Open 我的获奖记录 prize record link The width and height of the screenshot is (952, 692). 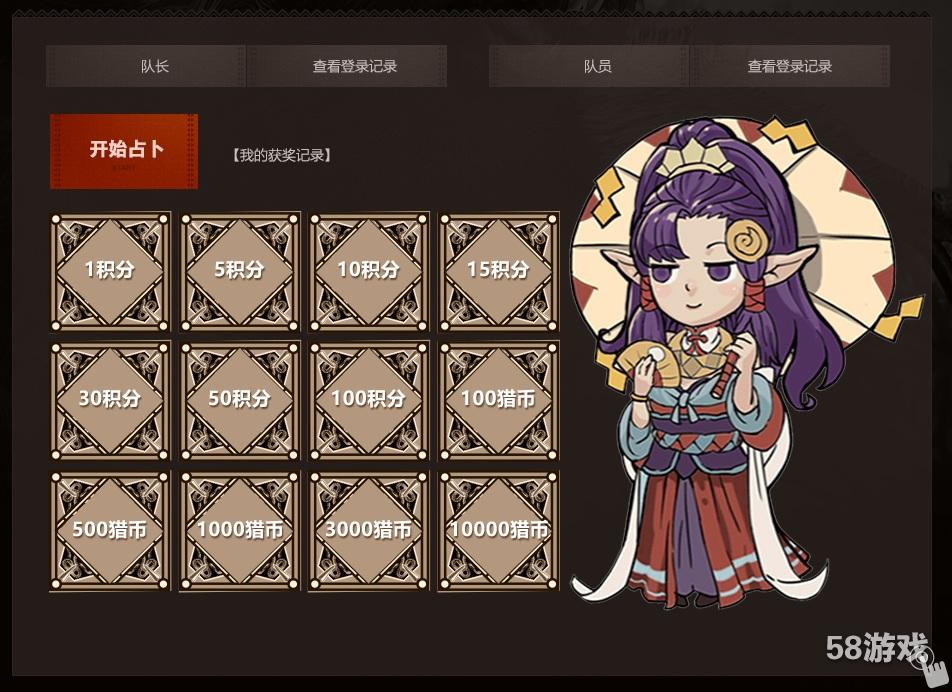[x=282, y=155]
